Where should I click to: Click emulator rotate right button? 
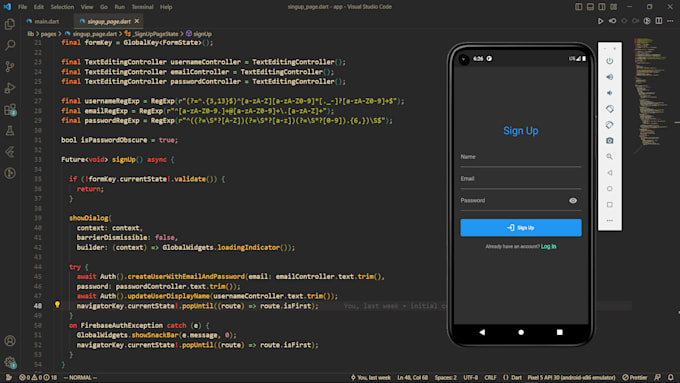coord(609,125)
